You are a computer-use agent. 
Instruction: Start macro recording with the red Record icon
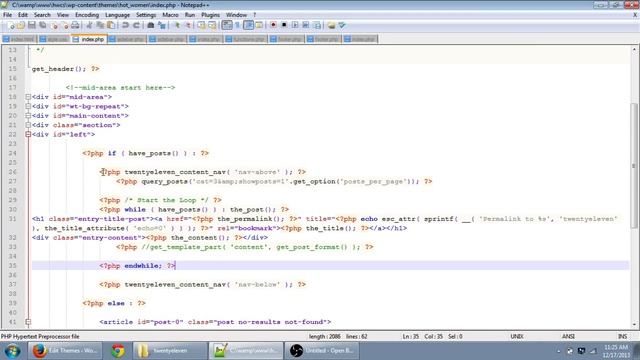[273, 25]
